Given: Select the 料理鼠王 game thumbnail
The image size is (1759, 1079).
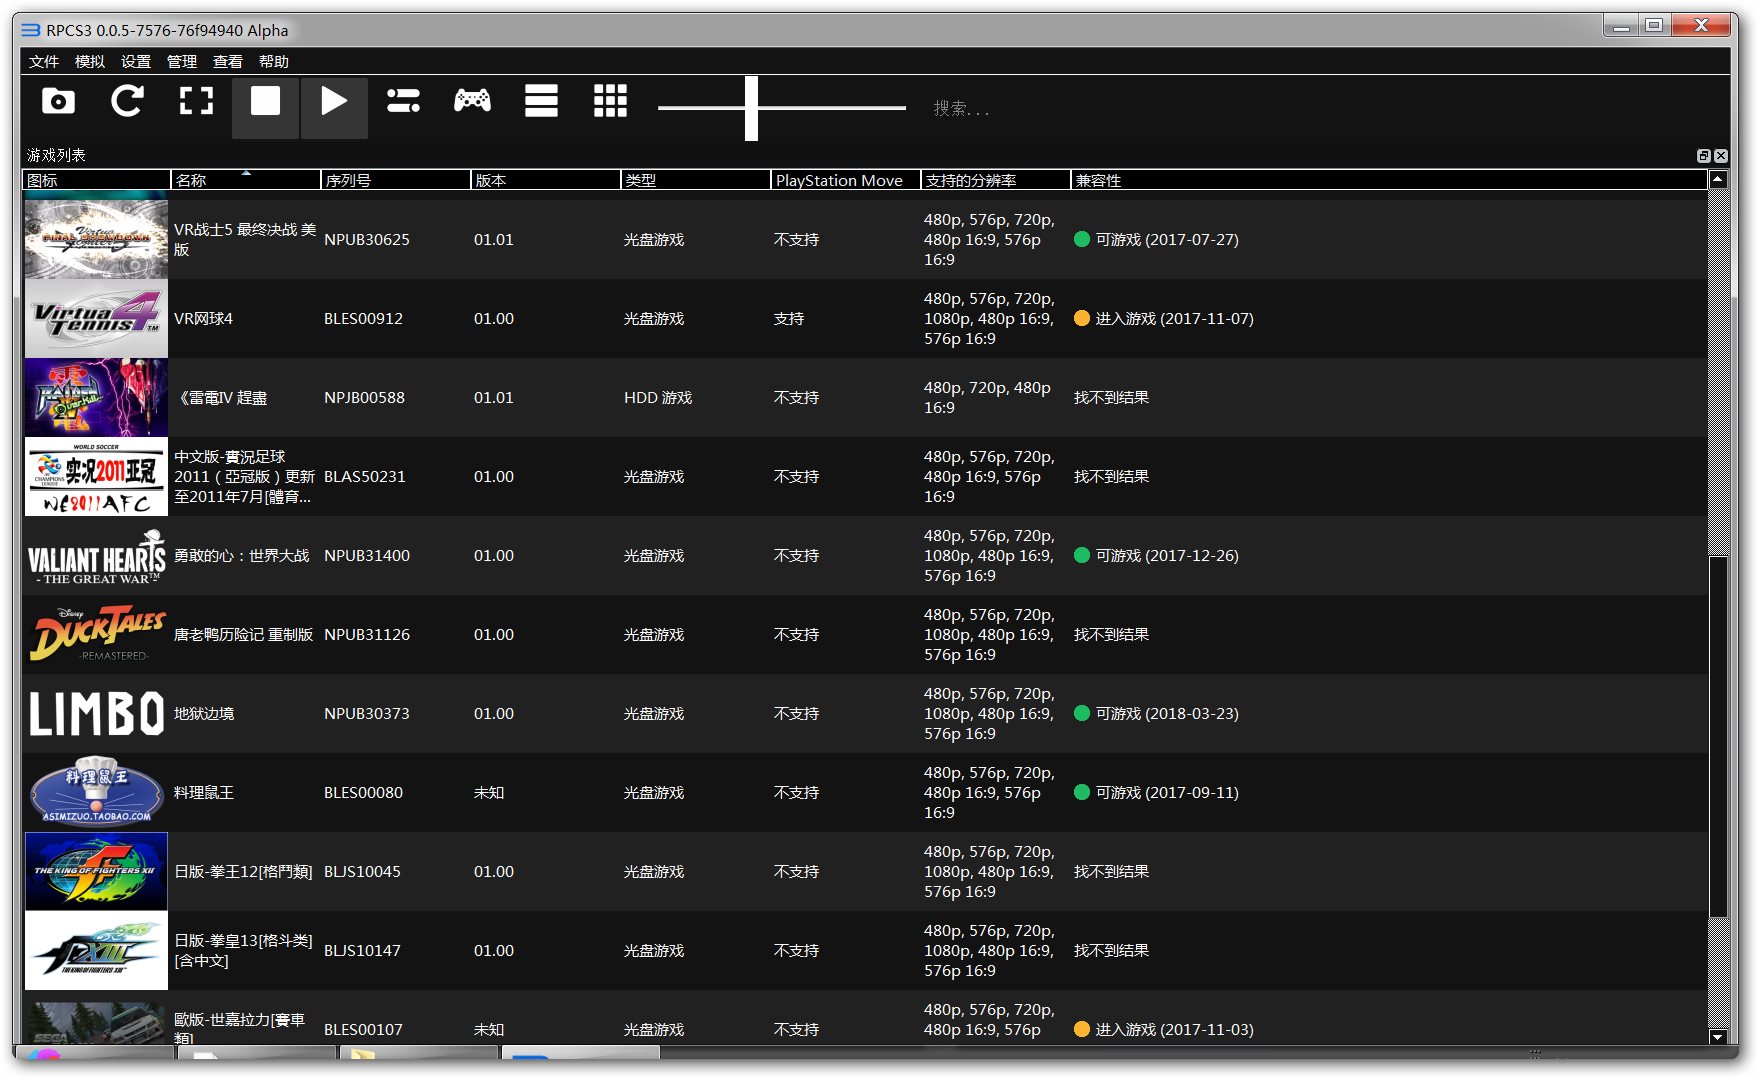Looking at the screenshot, I should pos(96,792).
